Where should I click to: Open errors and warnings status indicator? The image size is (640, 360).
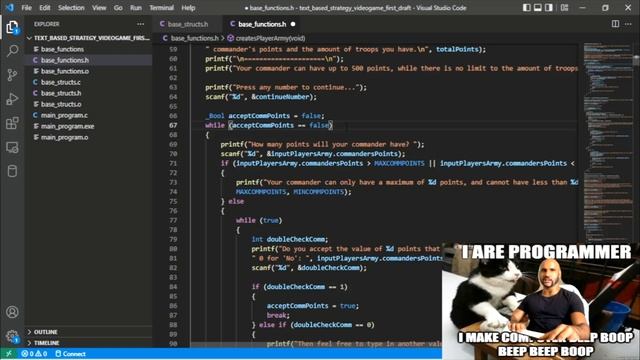34,354
